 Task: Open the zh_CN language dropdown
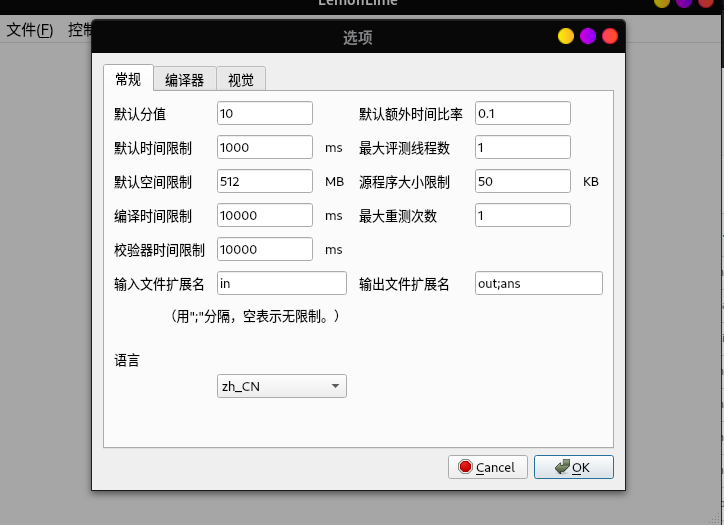(x=282, y=386)
